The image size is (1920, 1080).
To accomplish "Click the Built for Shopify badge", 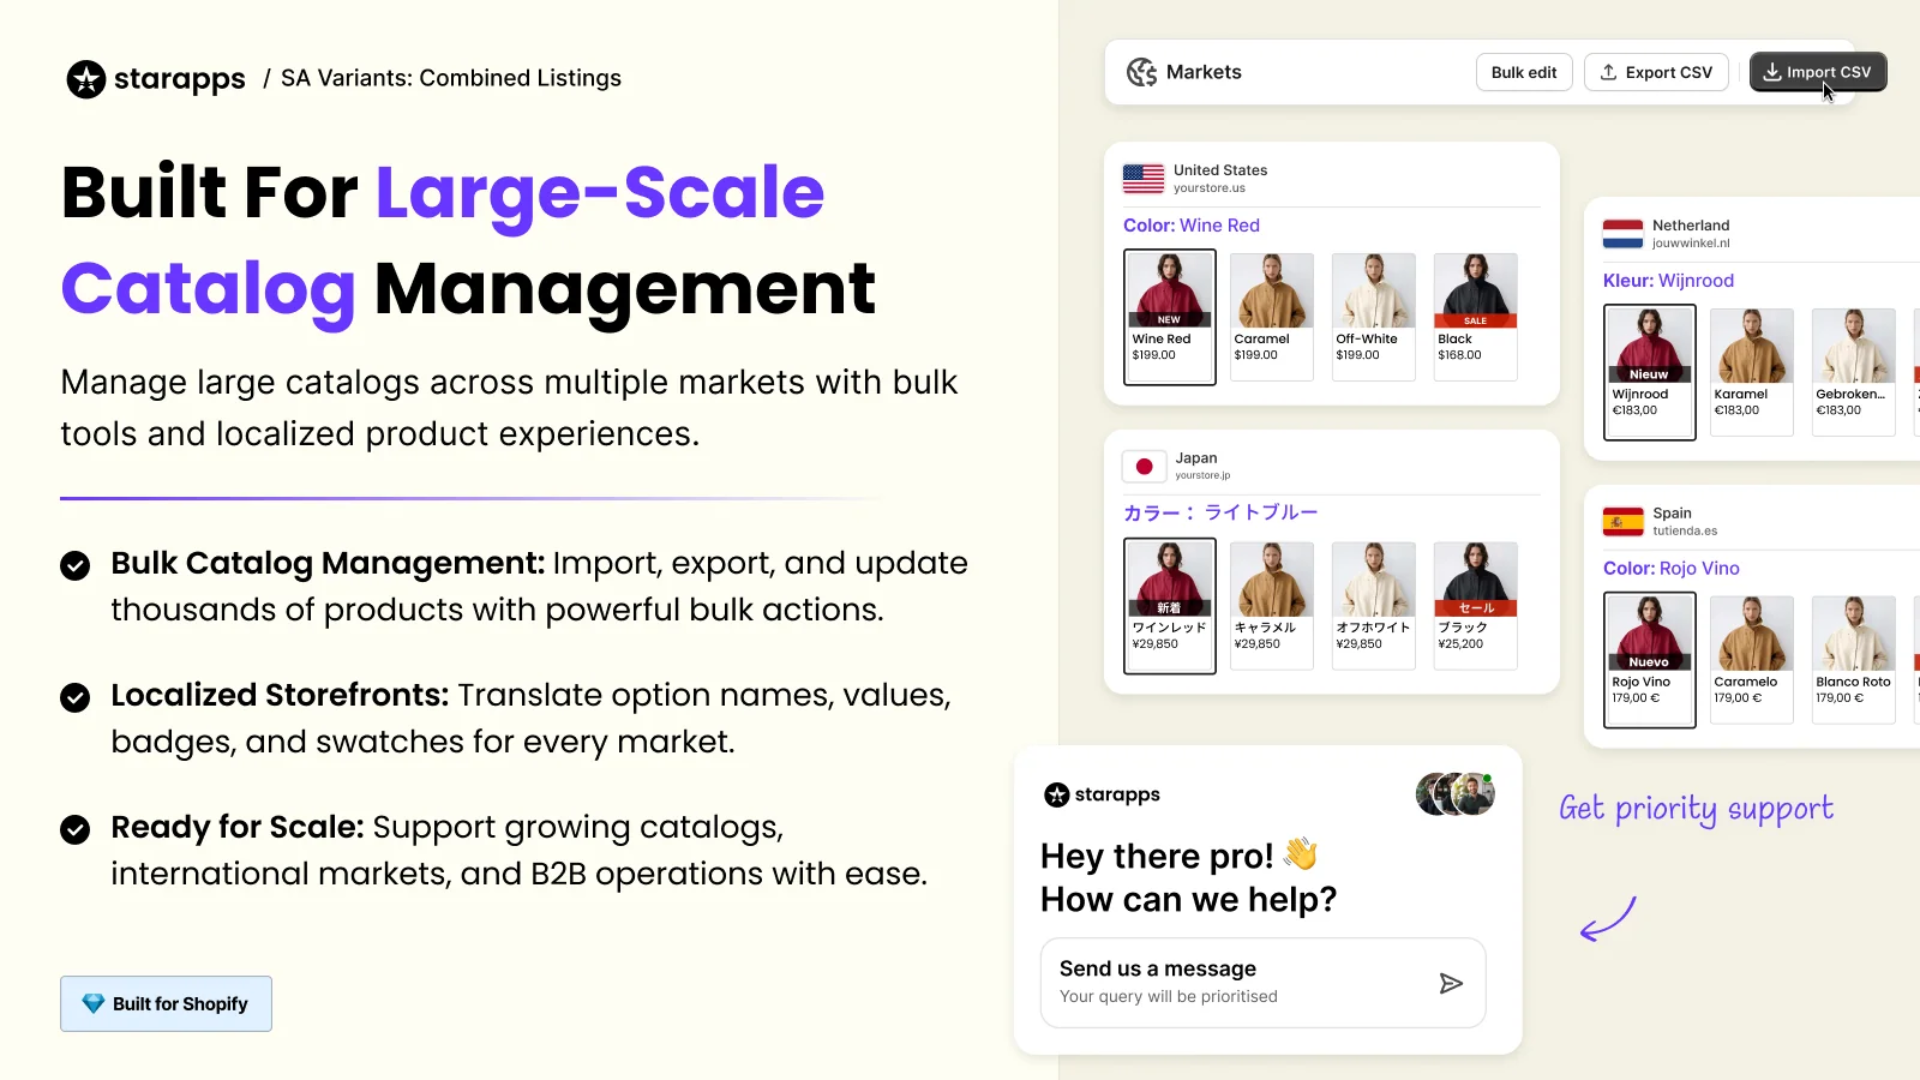I will pos(166,1003).
